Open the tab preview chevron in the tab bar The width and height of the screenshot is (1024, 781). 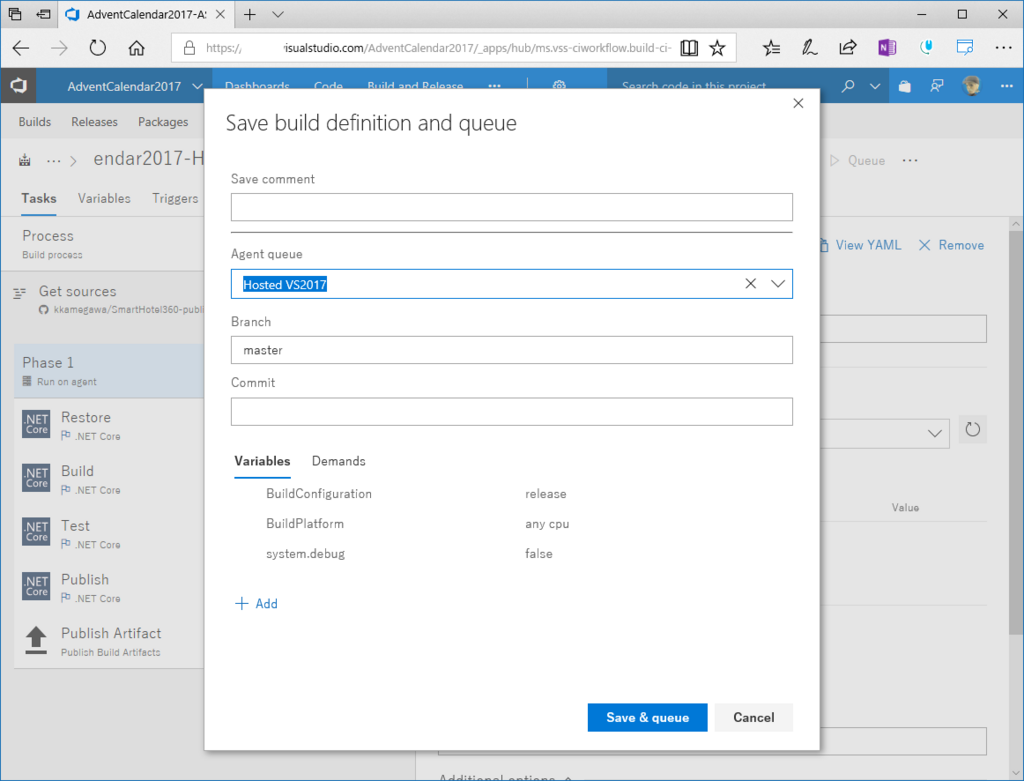click(x=278, y=14)
